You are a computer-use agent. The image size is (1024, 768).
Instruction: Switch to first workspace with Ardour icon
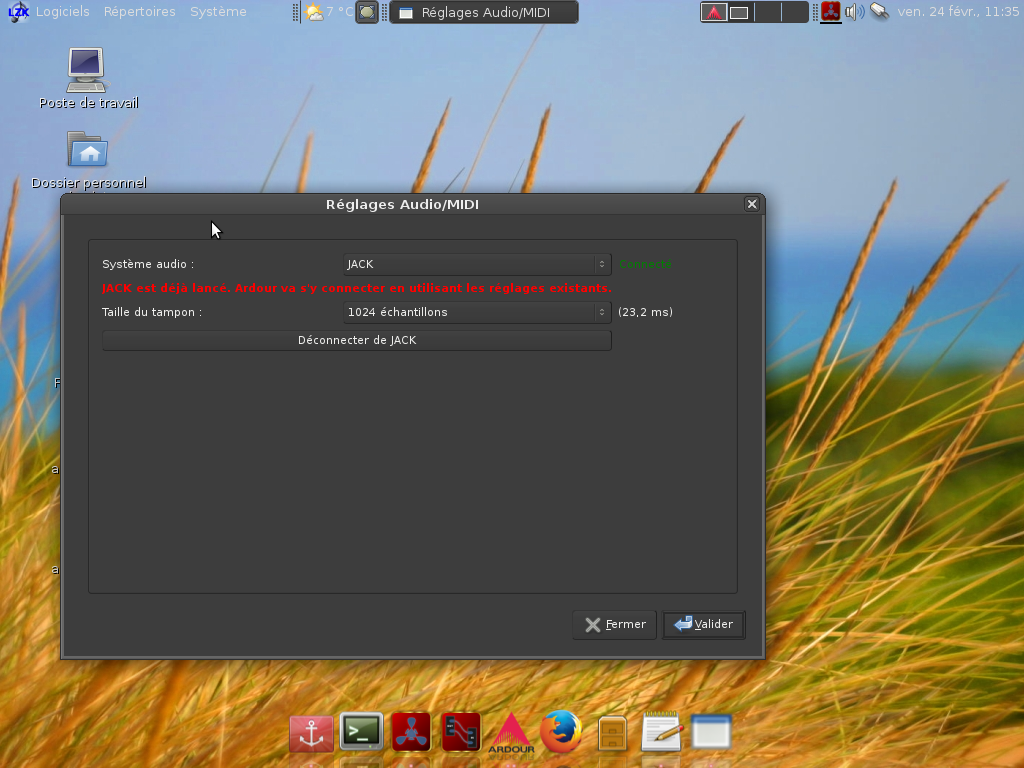point(714,12)
